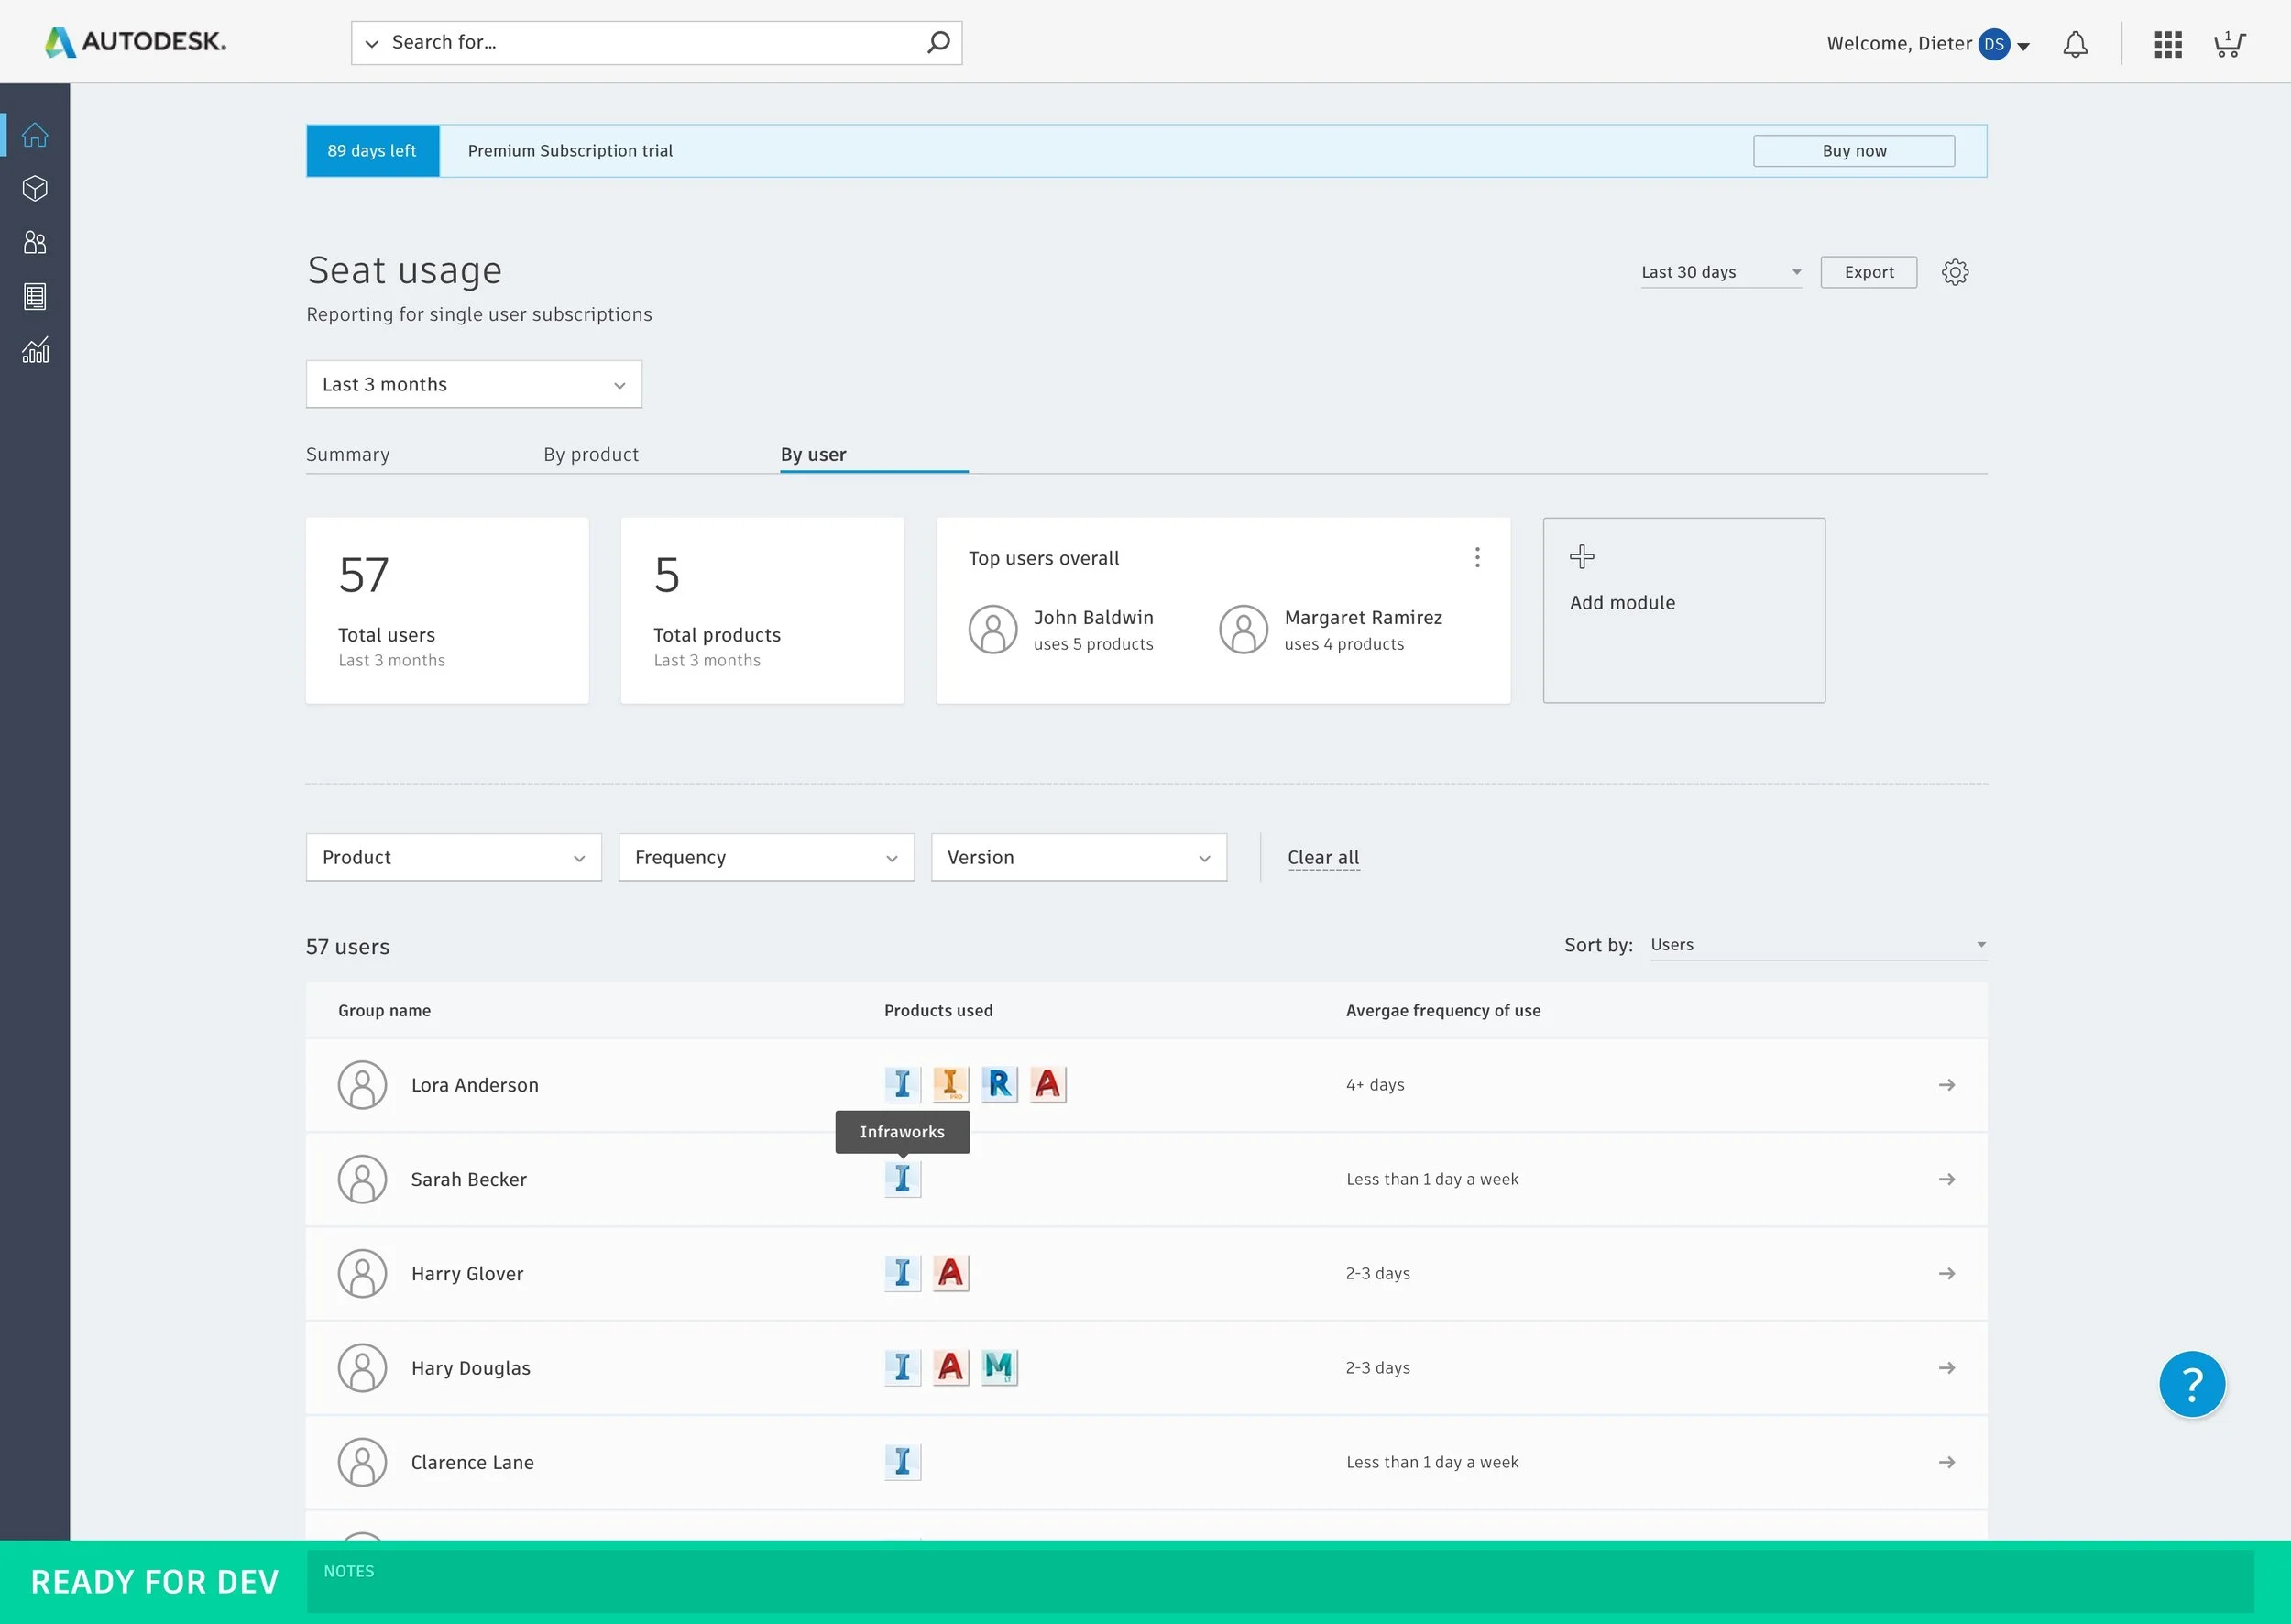2291x1624 pixels.
Task: Switch to the By product tab
Action: 590,454
